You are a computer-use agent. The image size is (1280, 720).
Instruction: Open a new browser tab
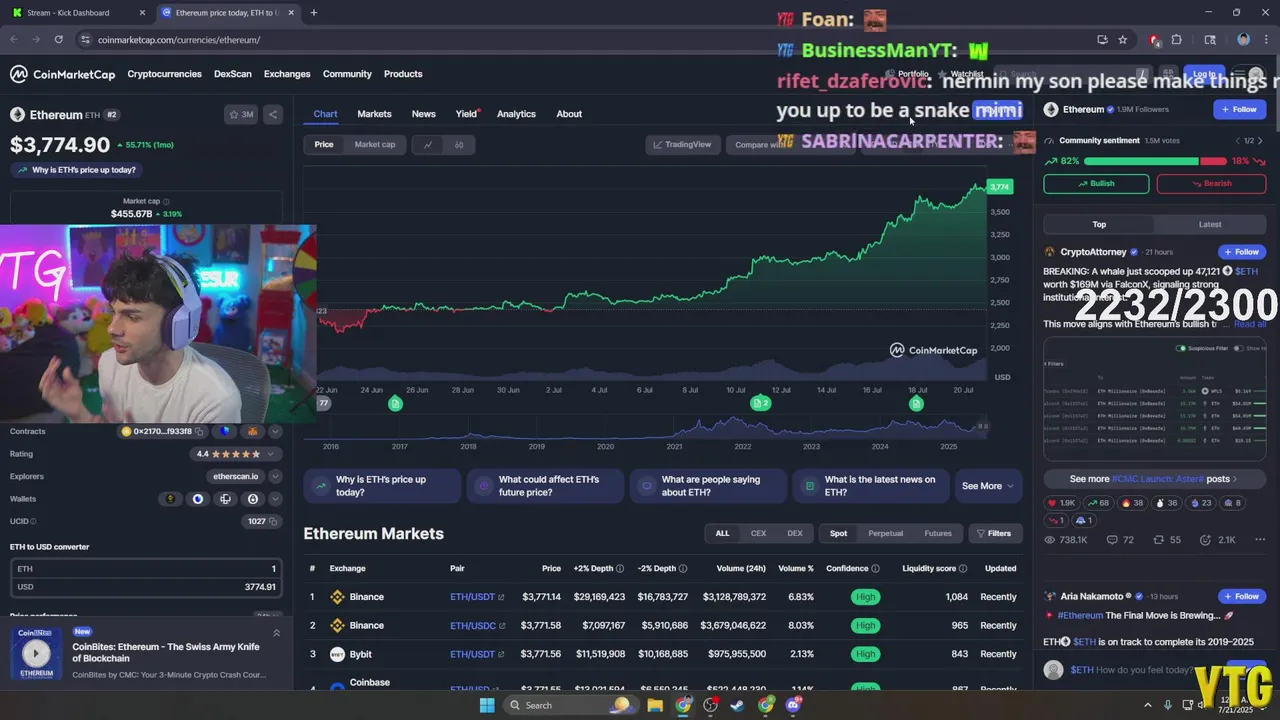tap(314, 13)
